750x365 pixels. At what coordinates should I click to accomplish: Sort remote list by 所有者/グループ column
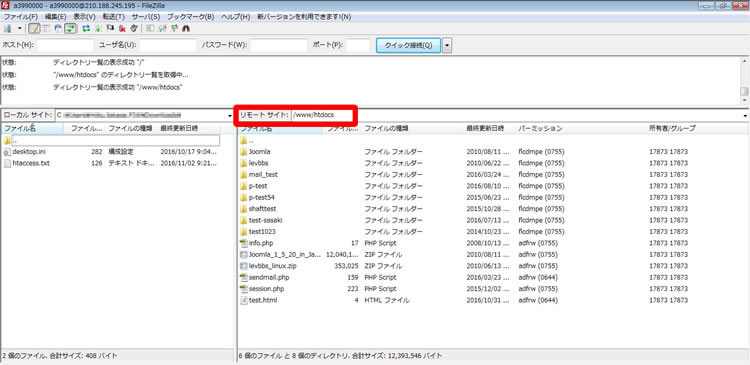pyautogui.click(x=697, y=128)
